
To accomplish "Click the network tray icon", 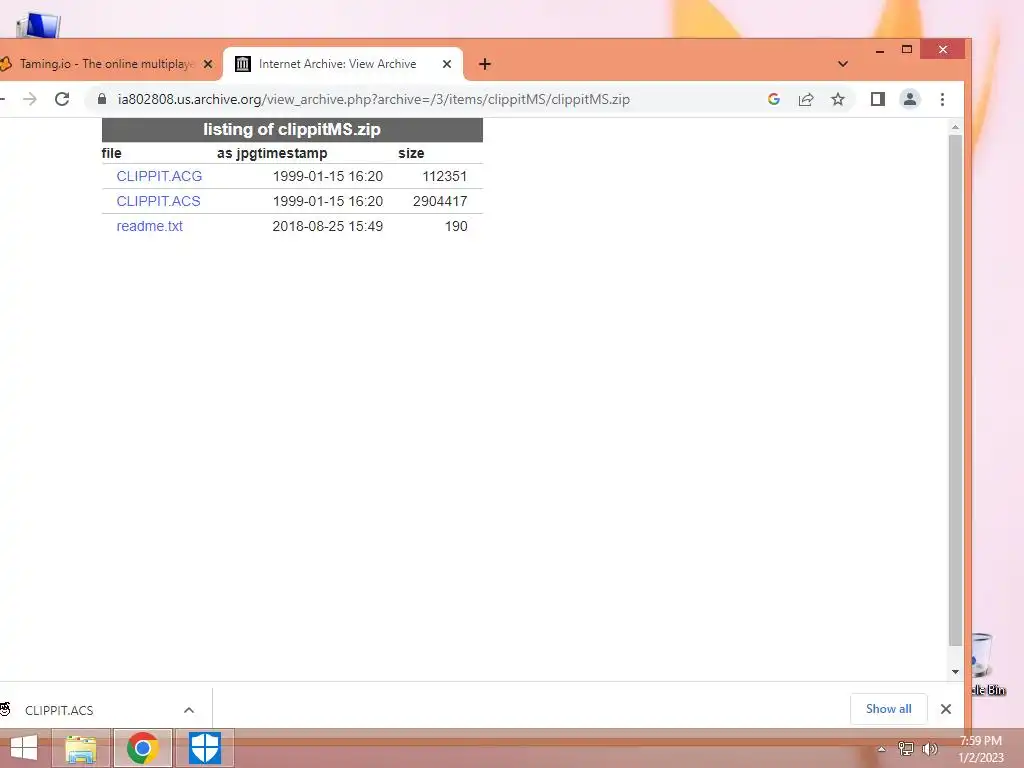I will [905, 749].
